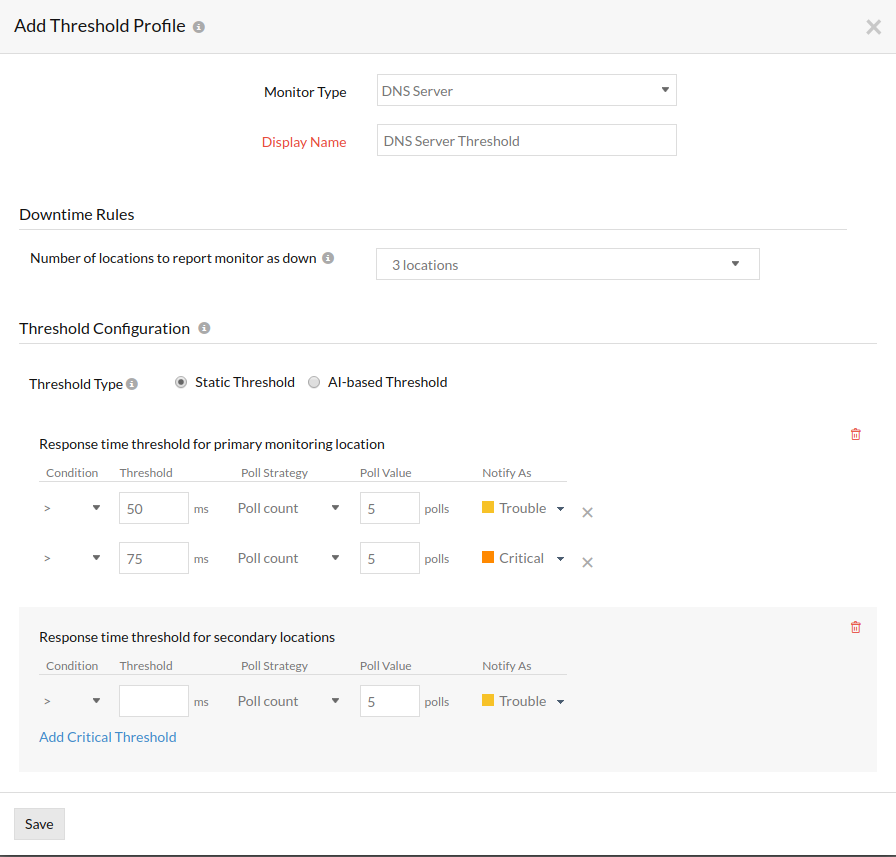The image size is (896, 857).
Task: Open condition dropdown in secondary locations row
Action: click(73, 702)
